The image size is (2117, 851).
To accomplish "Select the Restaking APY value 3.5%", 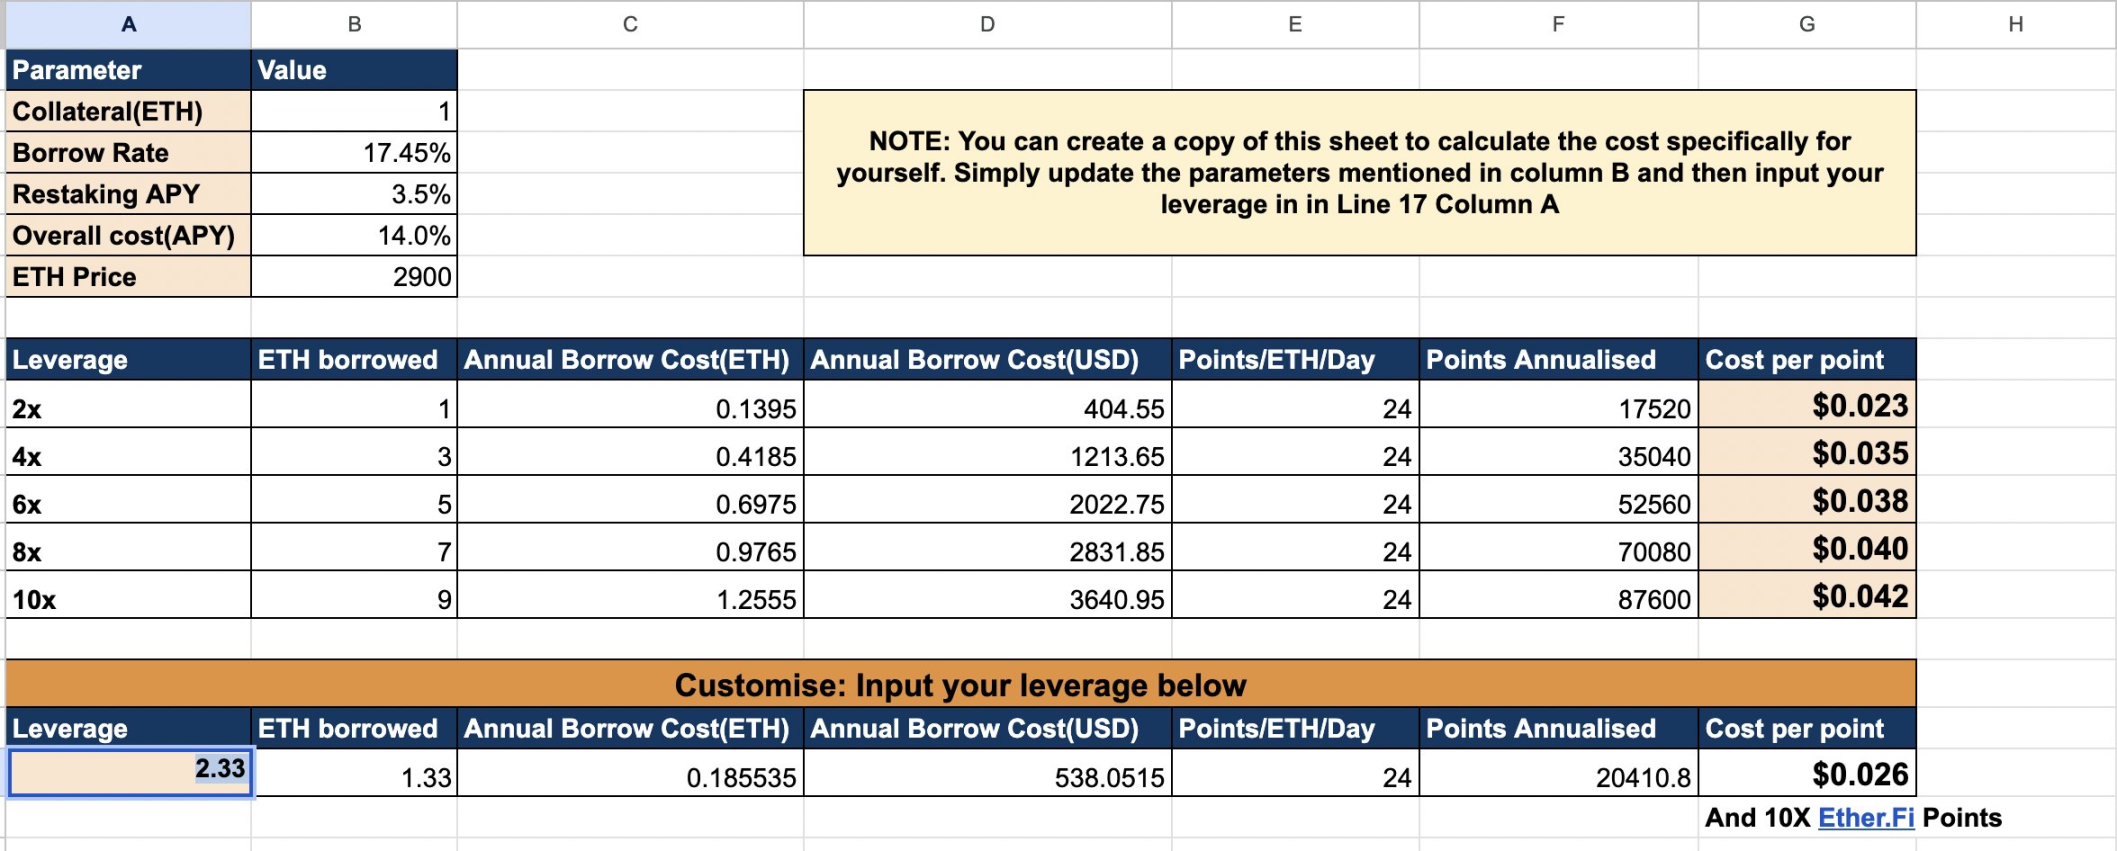I will [x=354, y=194].
